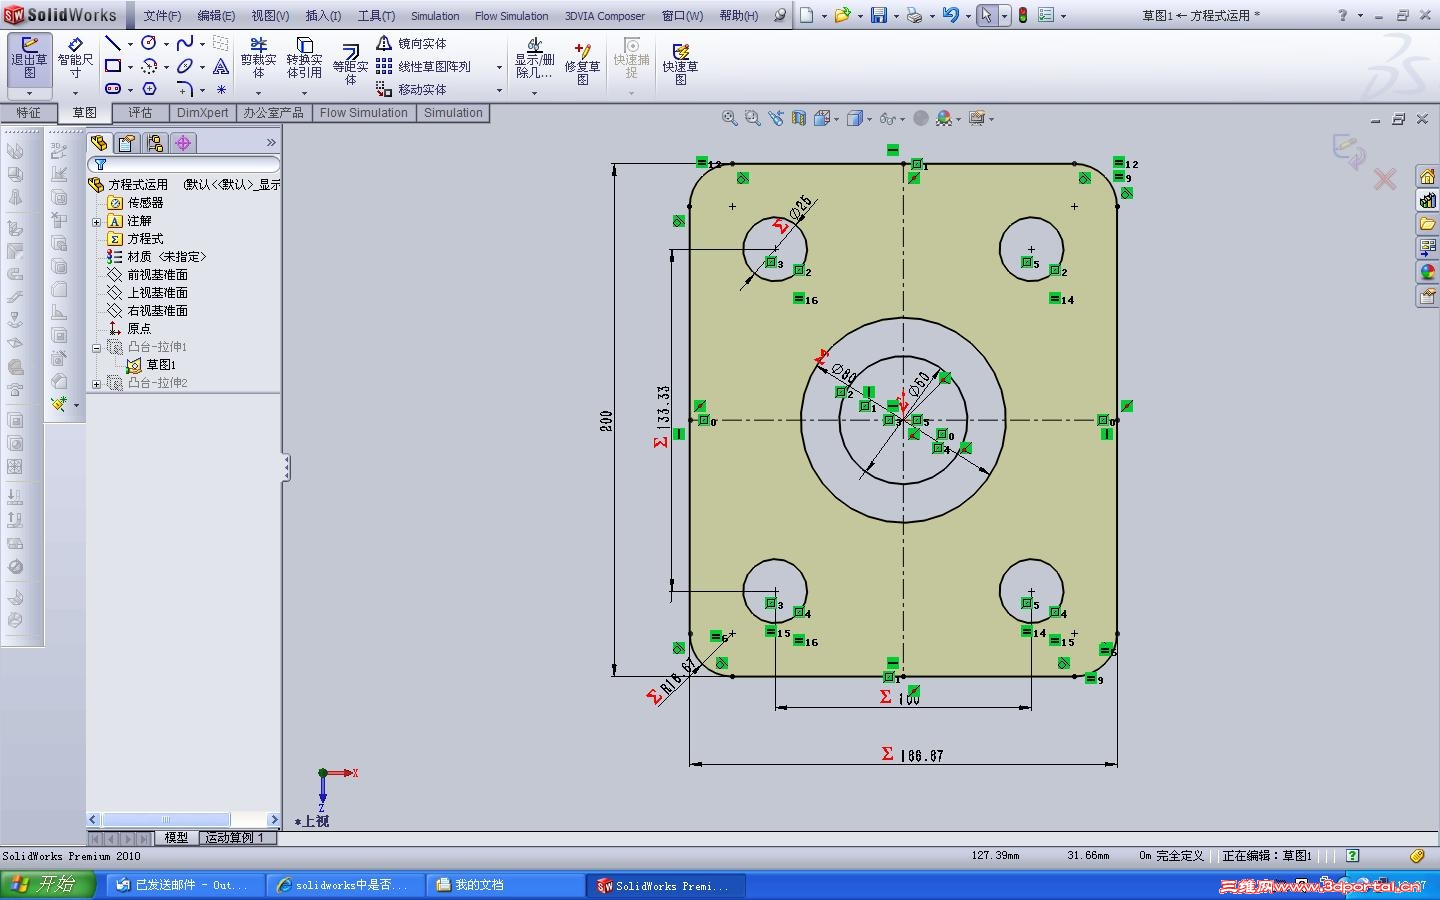This screenshot has height=900, width=1440.
Task: Select the 转换实体引用 convert entities tool
Action: (x=304, y=59)
